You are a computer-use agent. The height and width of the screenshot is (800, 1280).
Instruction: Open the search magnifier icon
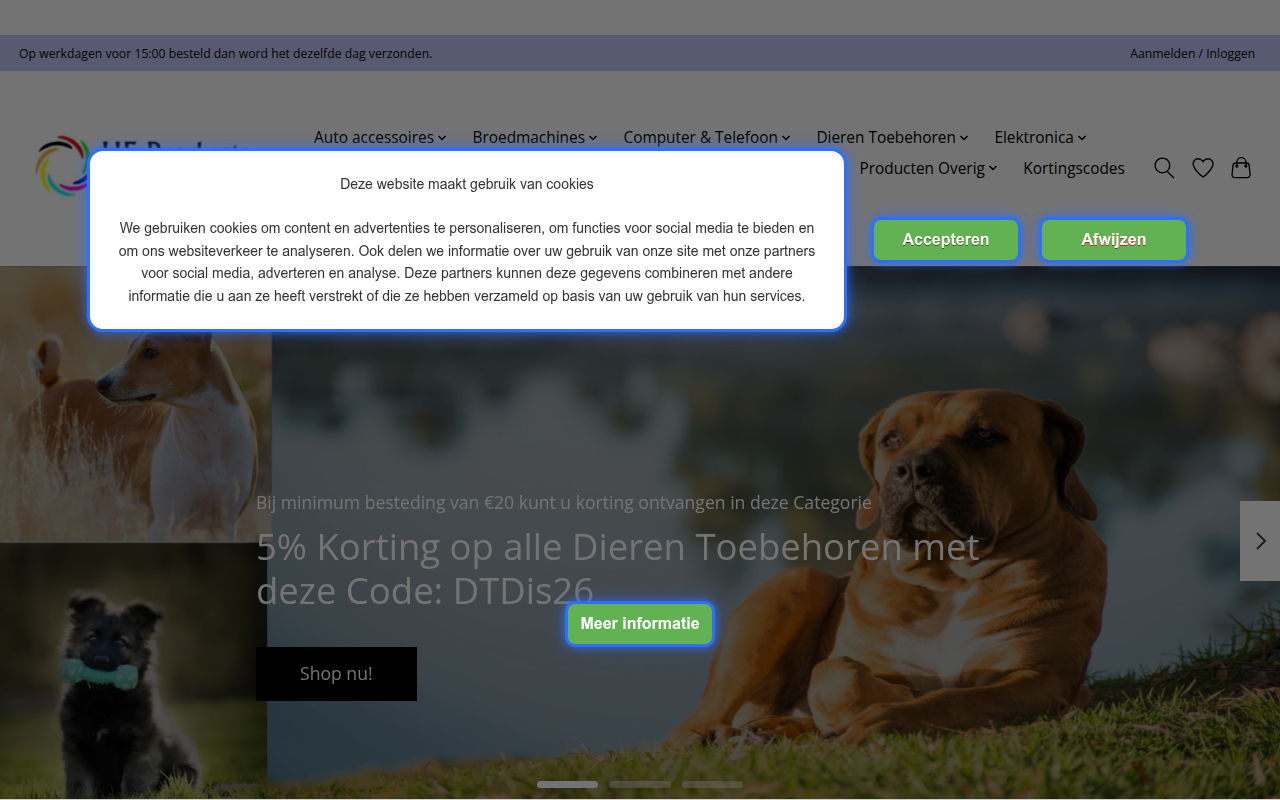coord(1164,168)
